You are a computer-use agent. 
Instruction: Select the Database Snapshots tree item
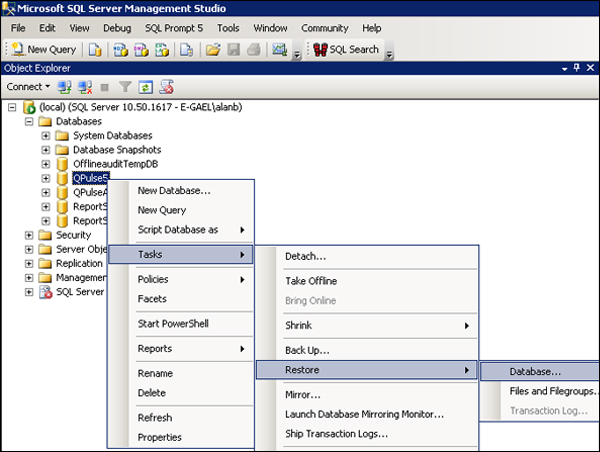pyautogui.click(x=117, y=150)
